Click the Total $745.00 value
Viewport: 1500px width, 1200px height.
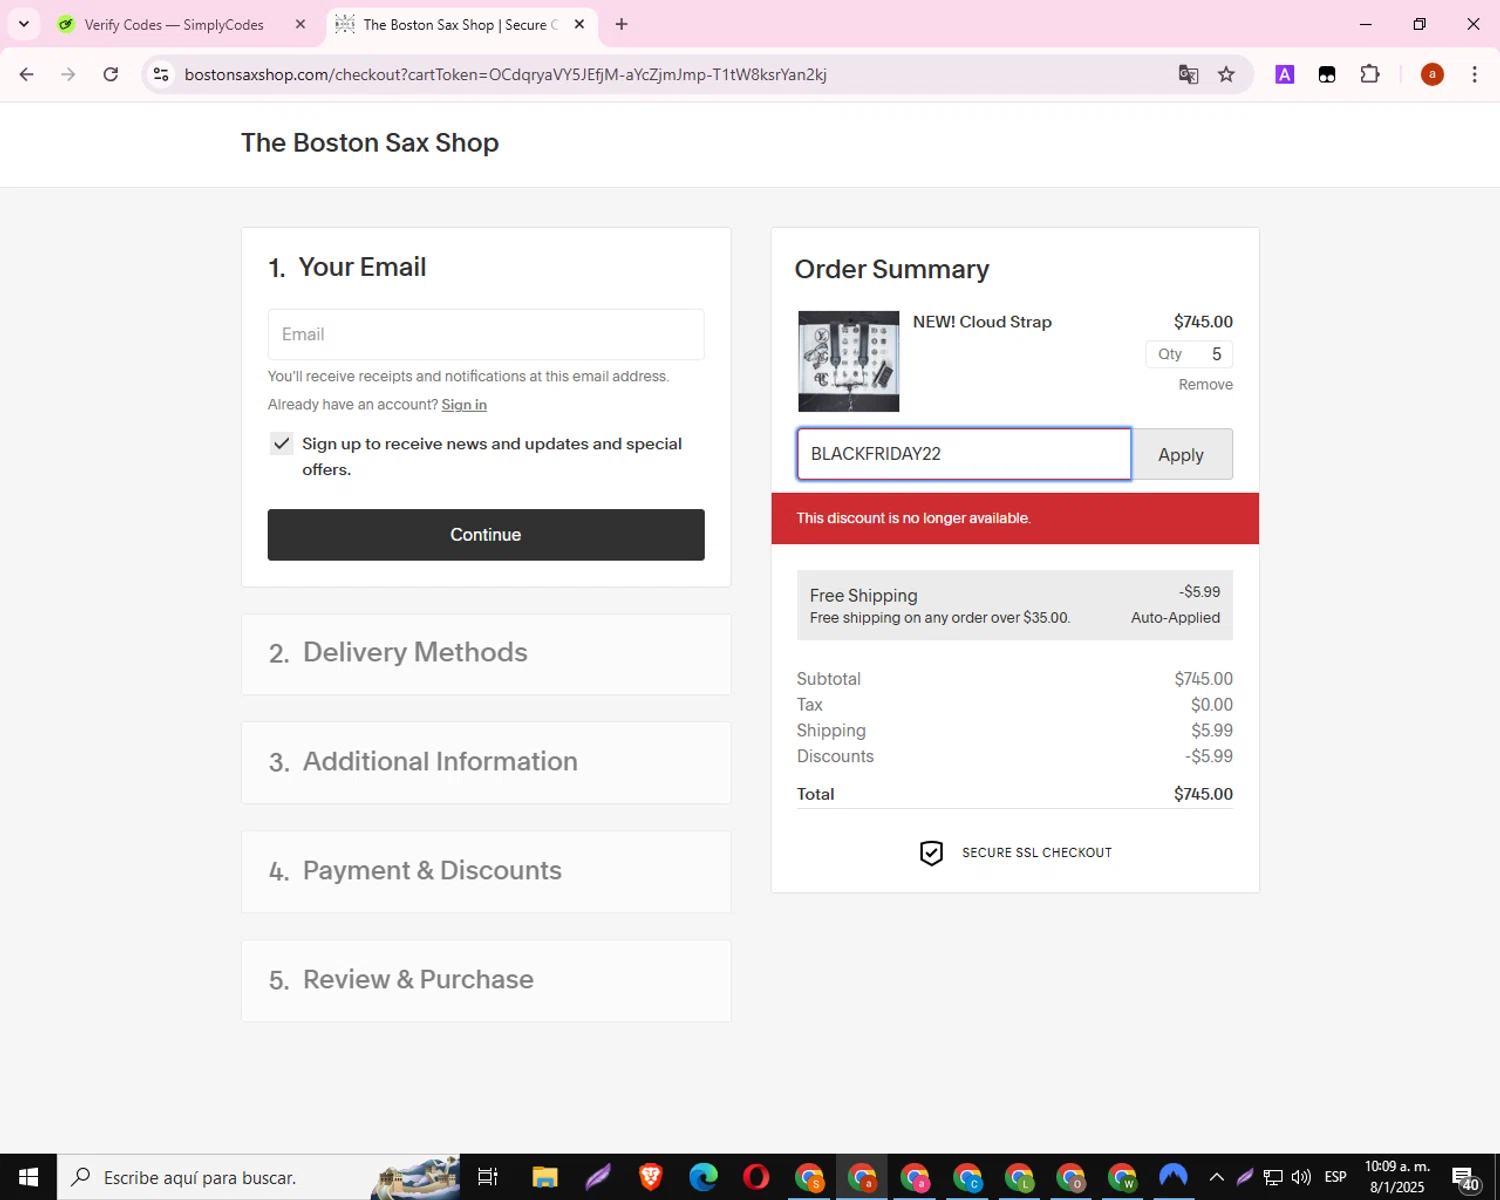pyautogui.click(x=1203, y=794)
